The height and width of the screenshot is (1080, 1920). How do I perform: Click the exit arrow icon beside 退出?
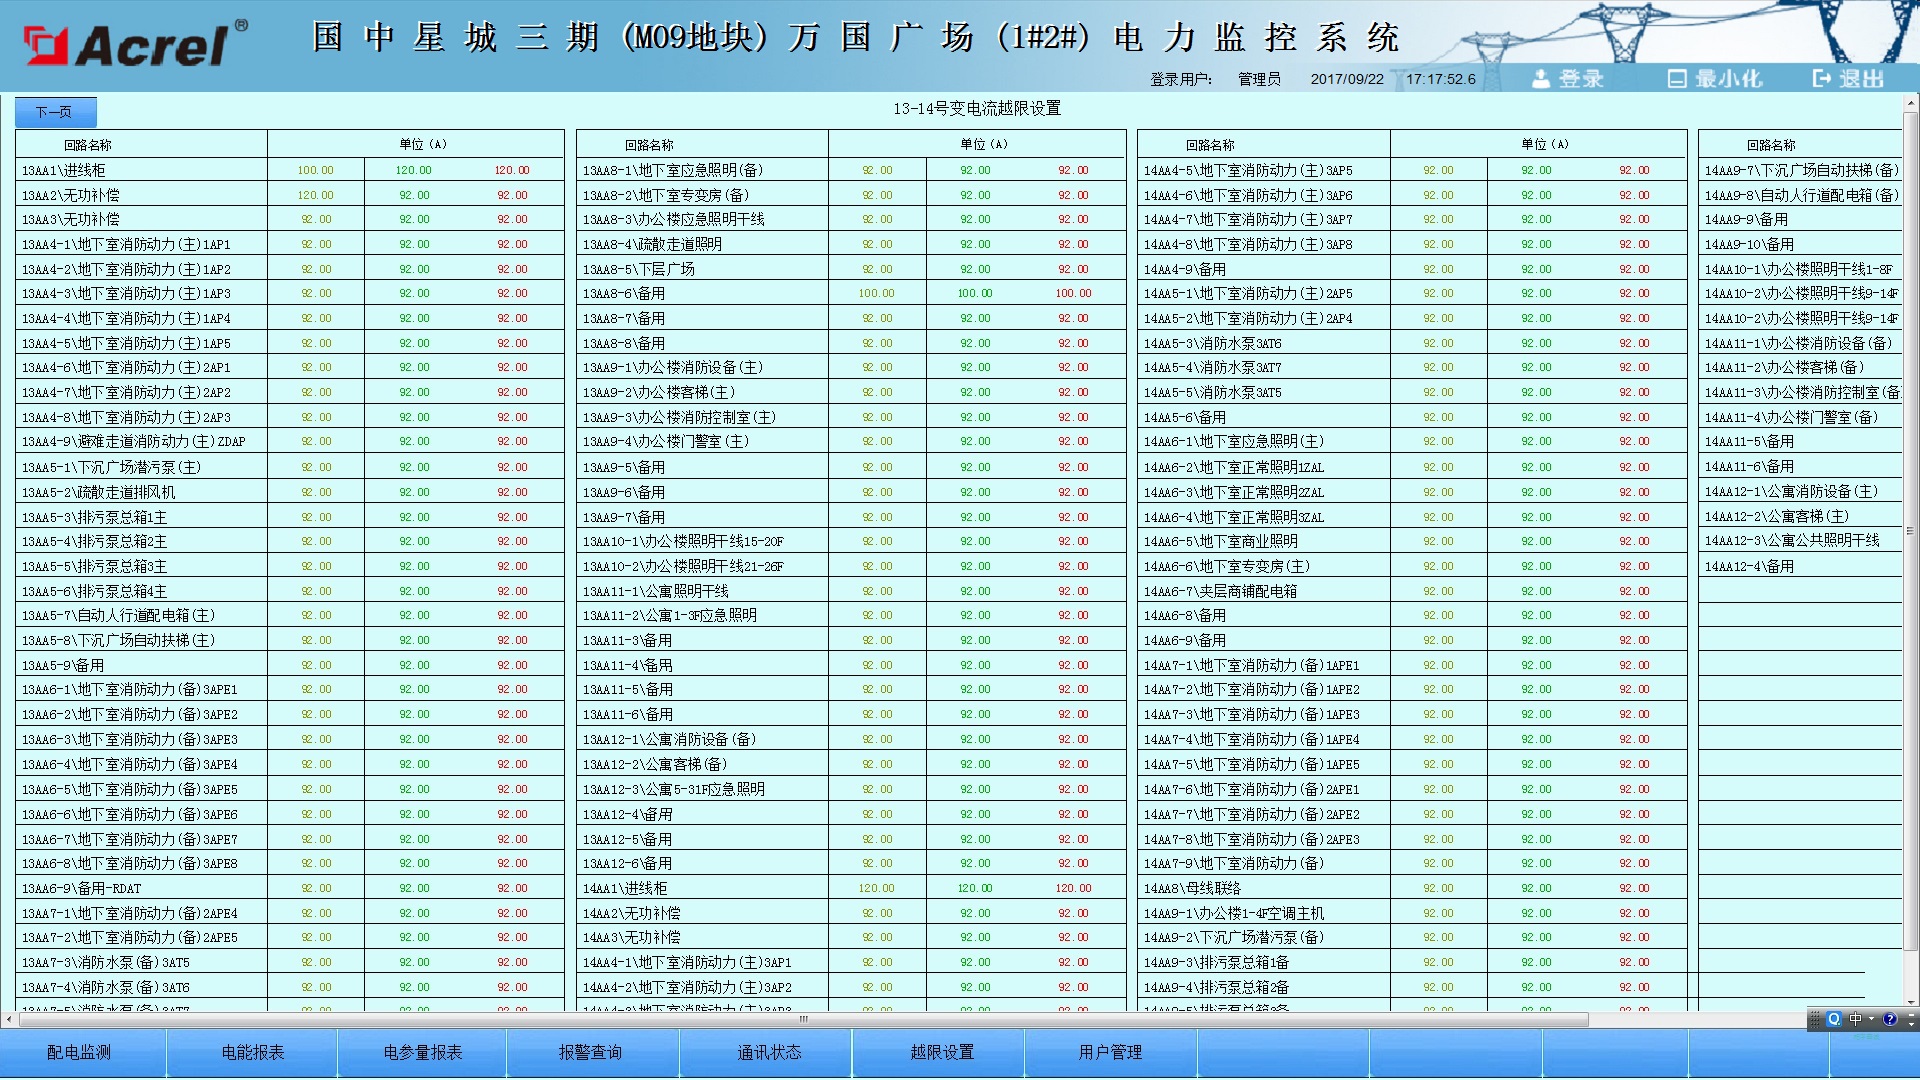tap(1822, 78)
